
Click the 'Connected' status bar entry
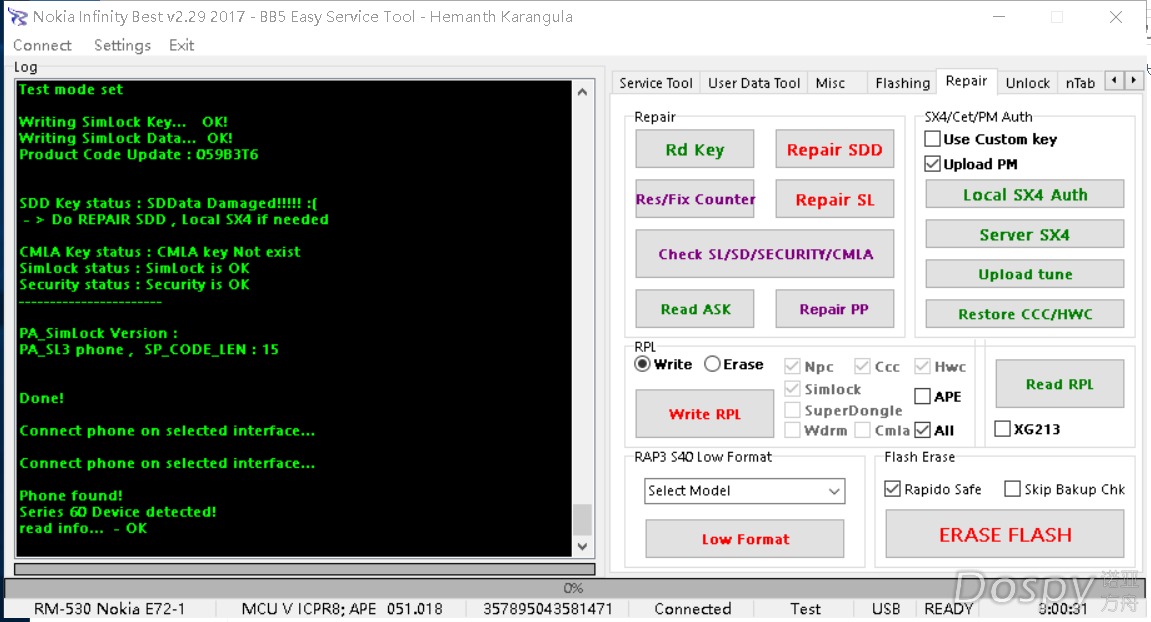click(693, 609)
